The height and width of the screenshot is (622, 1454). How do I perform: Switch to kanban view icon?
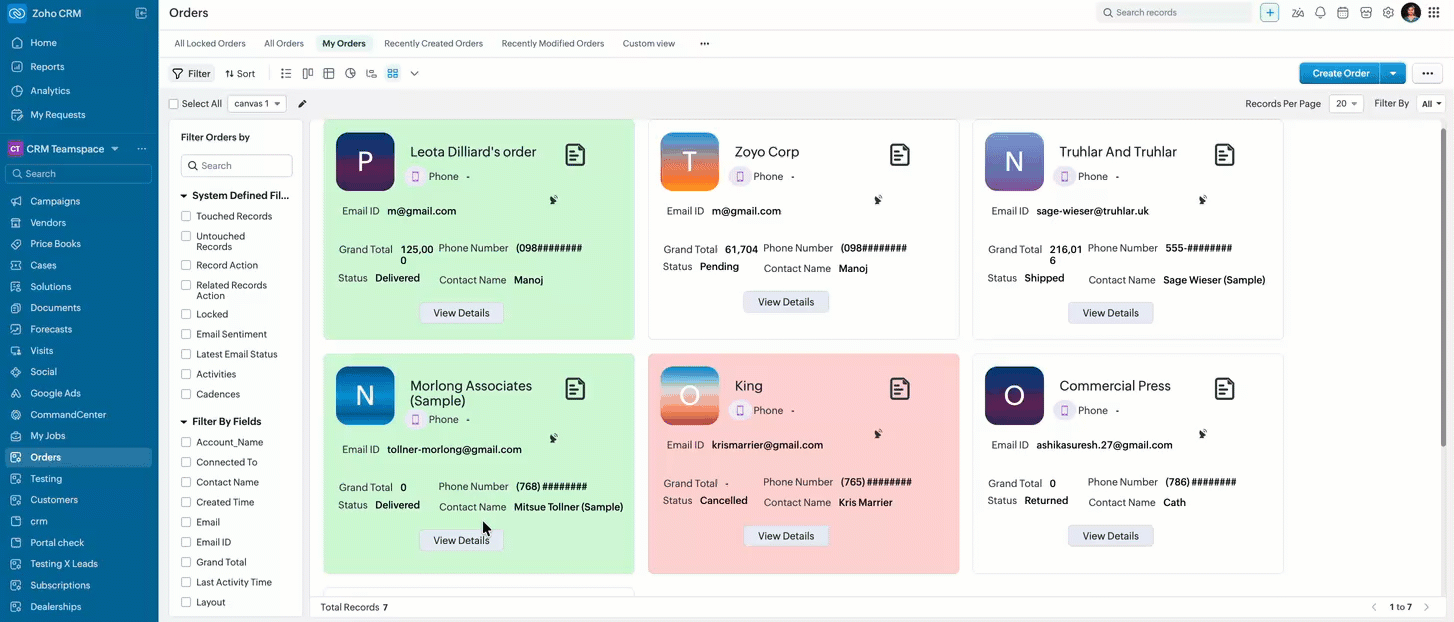click(308, 74)
